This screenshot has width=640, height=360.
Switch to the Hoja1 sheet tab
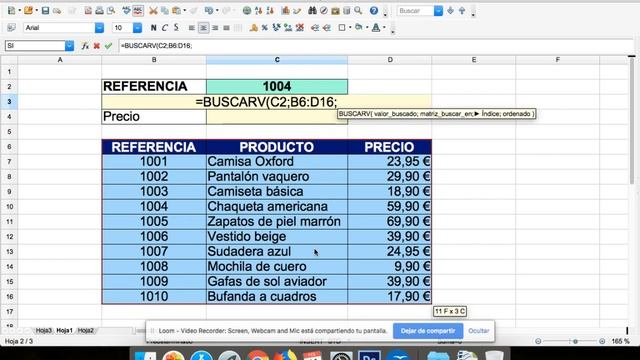[64, 331]
